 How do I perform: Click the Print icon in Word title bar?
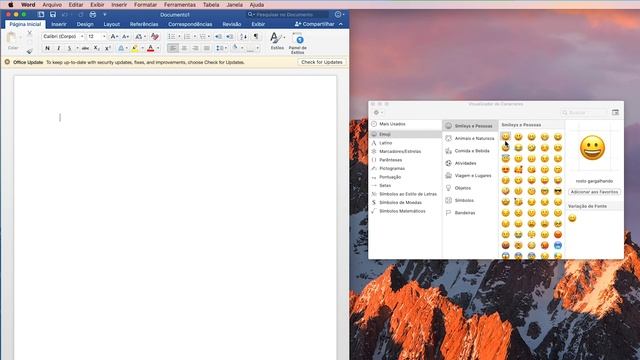click(93, 14)
